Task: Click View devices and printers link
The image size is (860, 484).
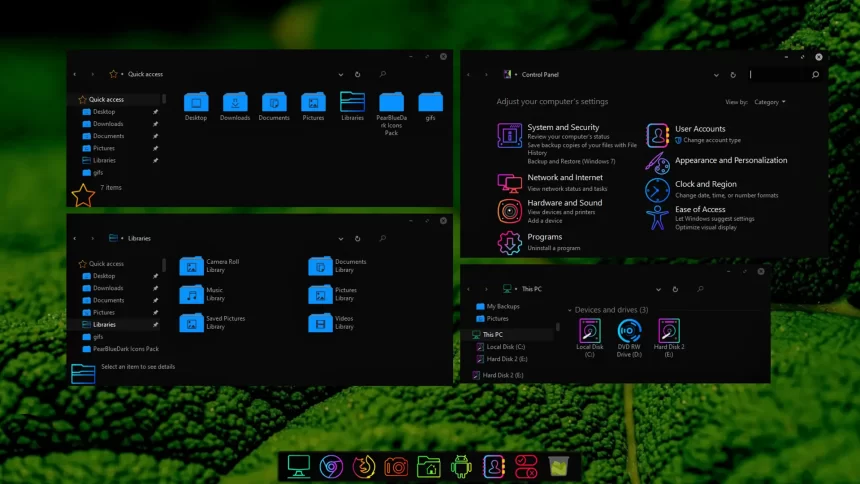Action: (561, 212)
